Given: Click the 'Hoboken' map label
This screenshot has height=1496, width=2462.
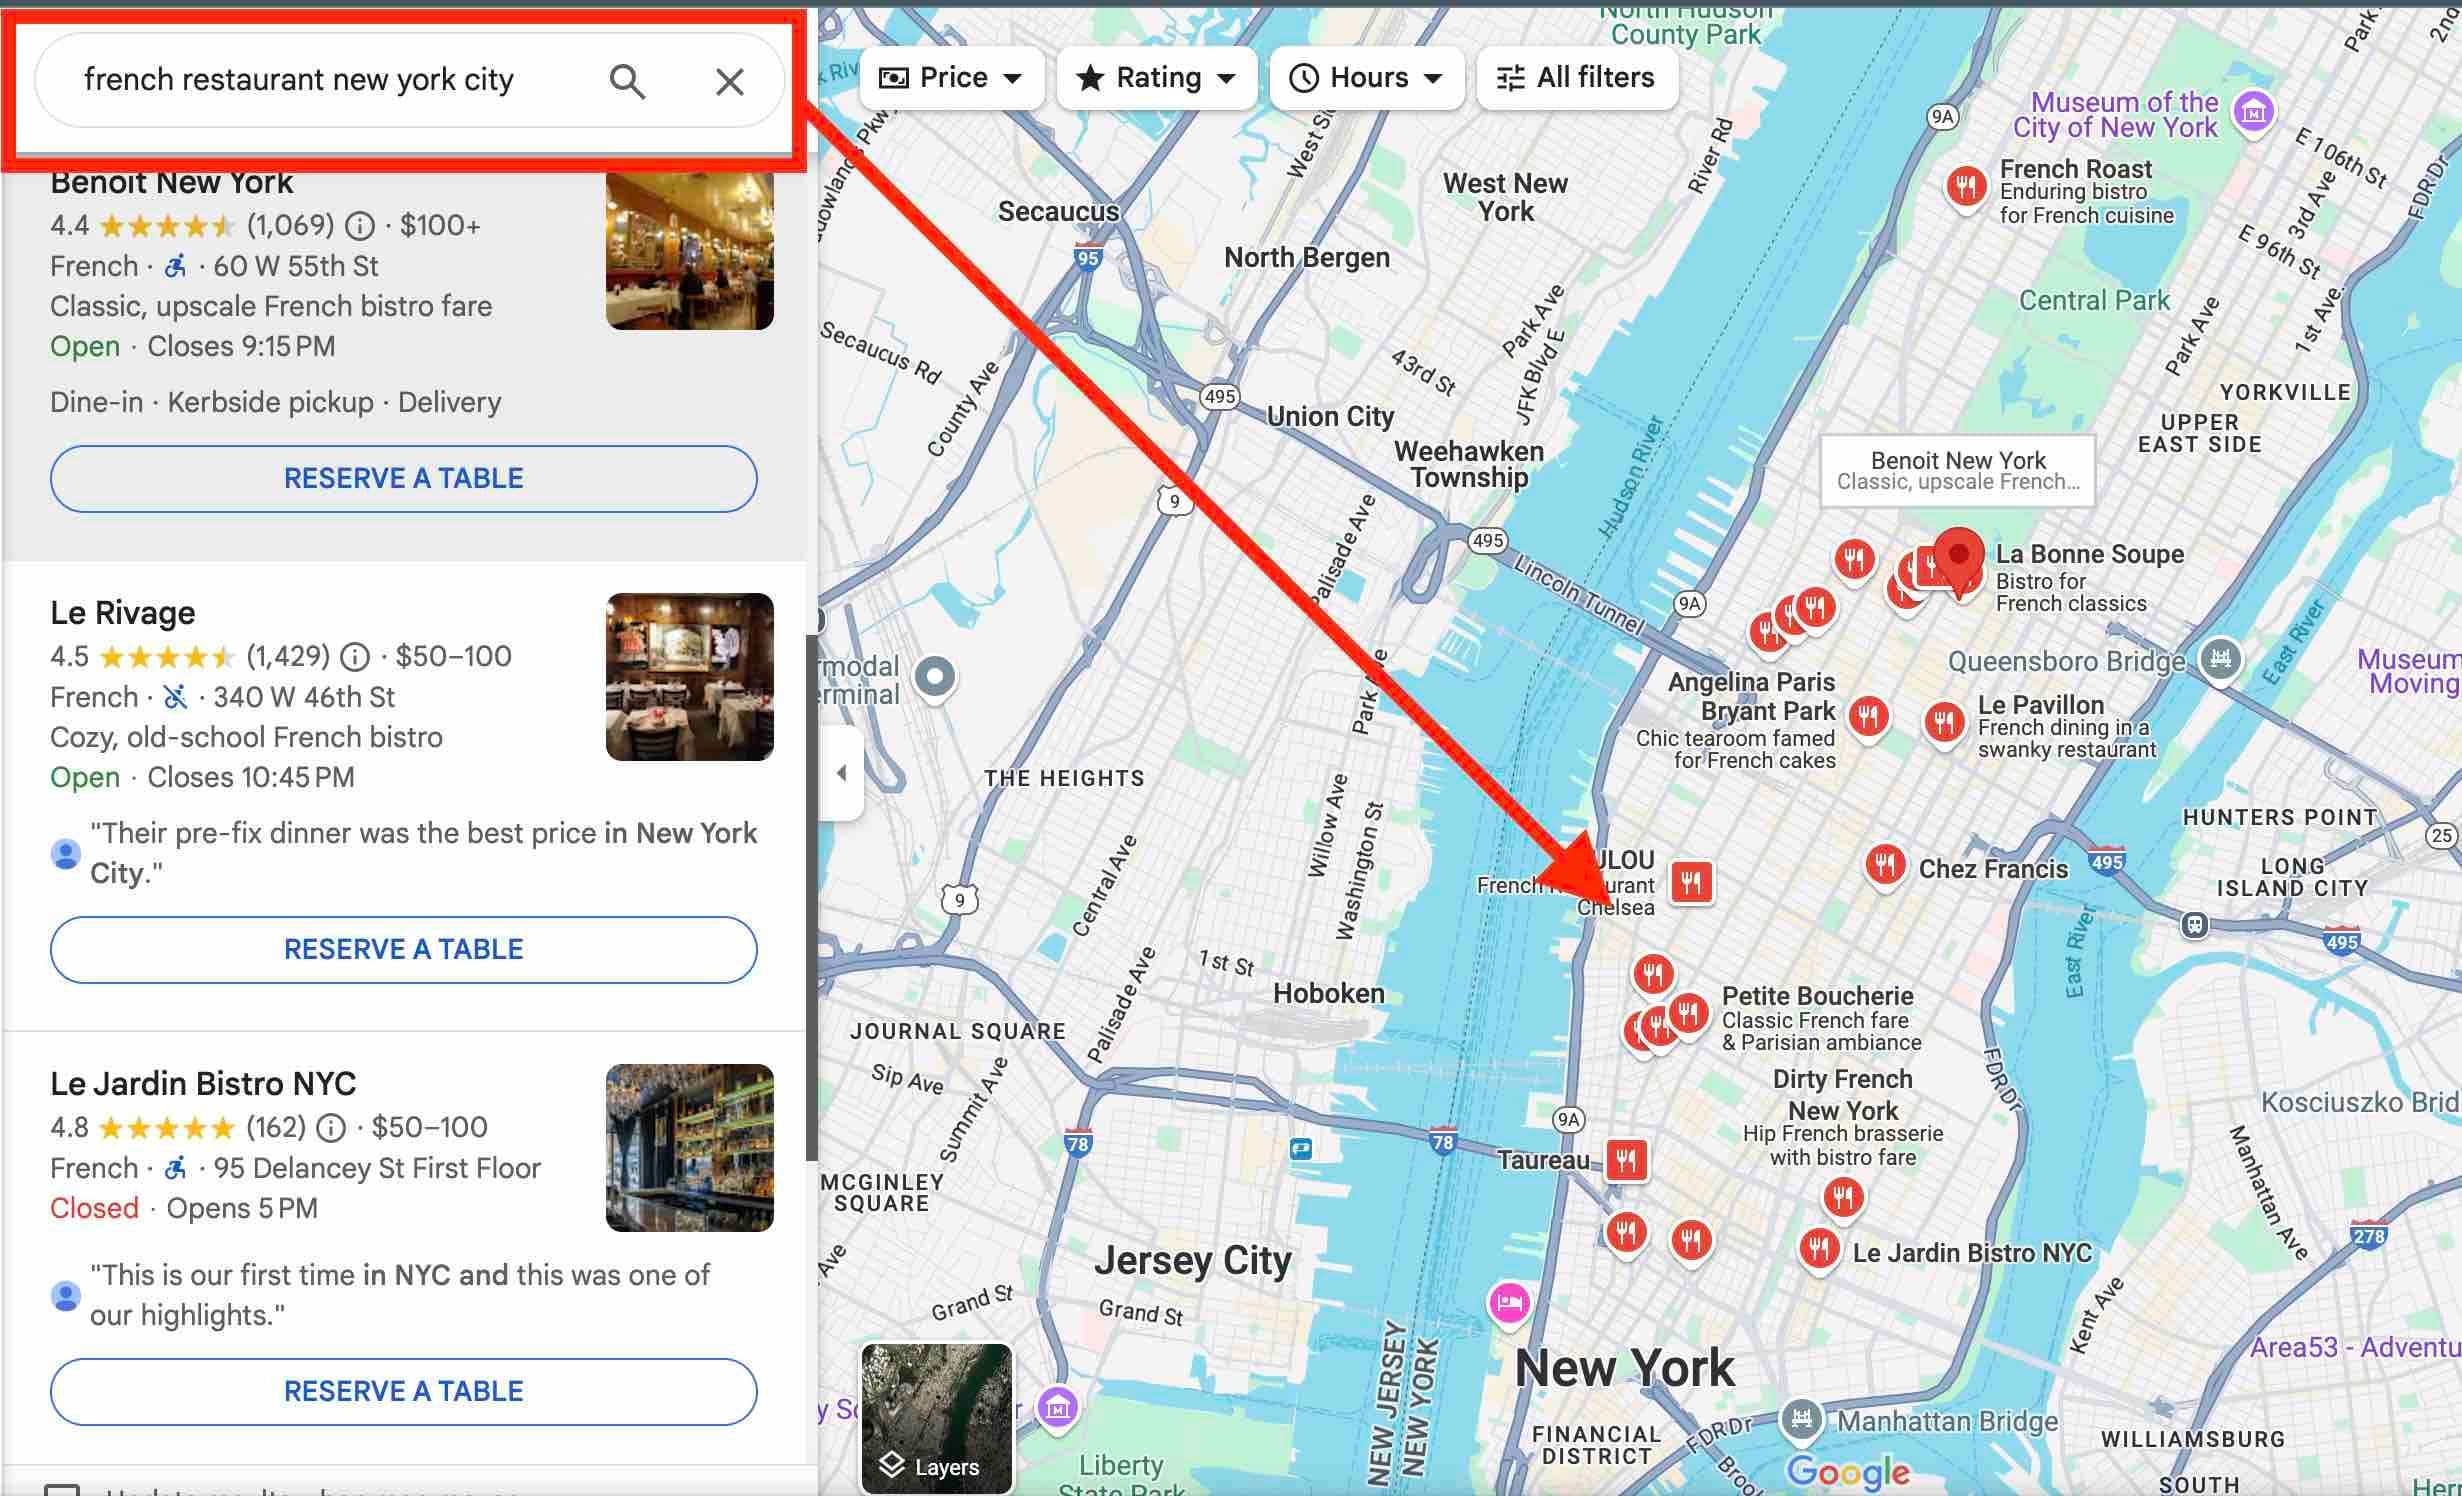Looking at the screenshot, I should coord(1329,994).
